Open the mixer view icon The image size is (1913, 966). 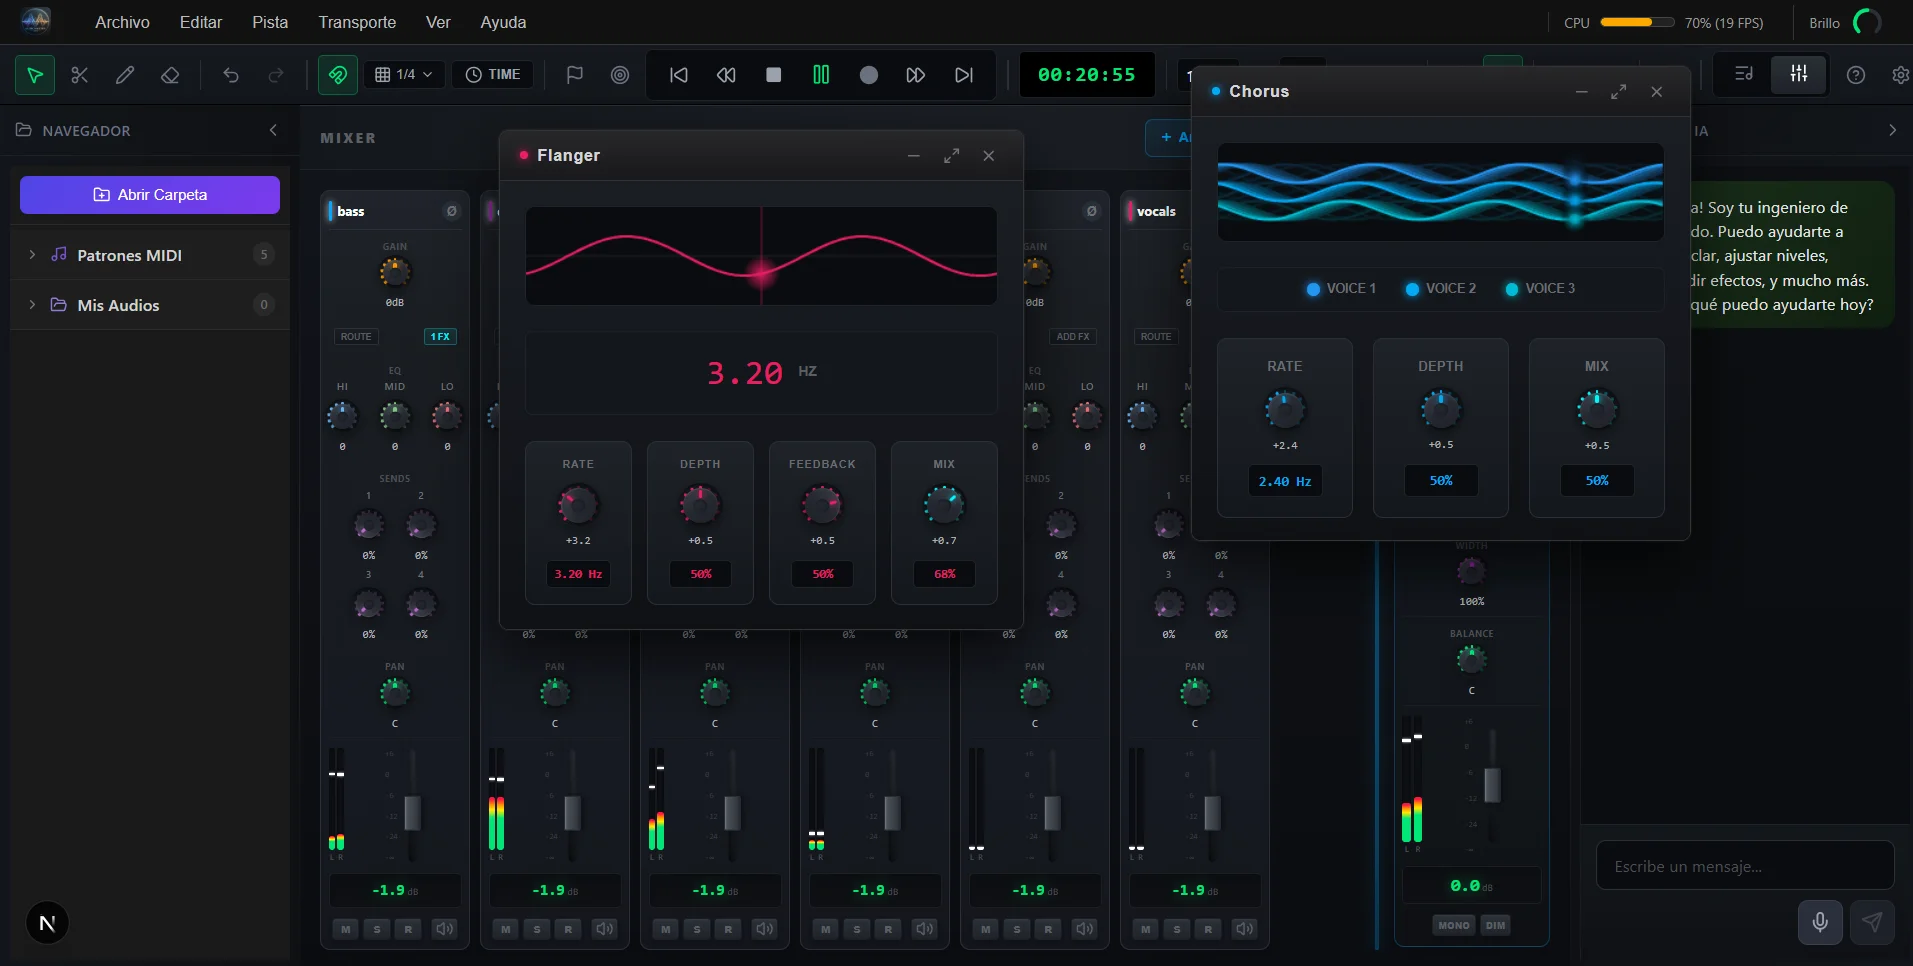coord(1798,74)
